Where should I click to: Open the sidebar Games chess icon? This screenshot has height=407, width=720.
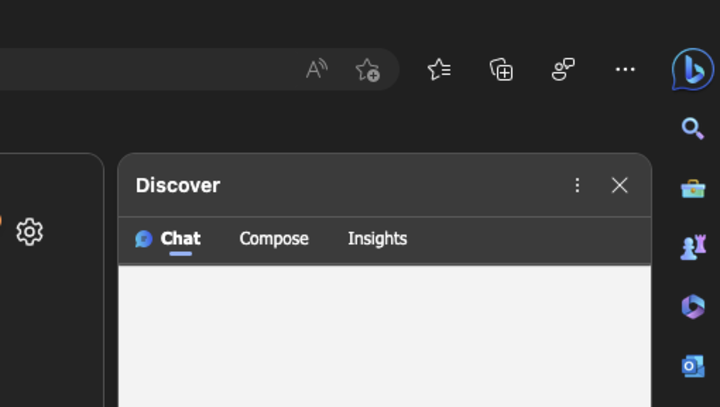click(692, 248)
